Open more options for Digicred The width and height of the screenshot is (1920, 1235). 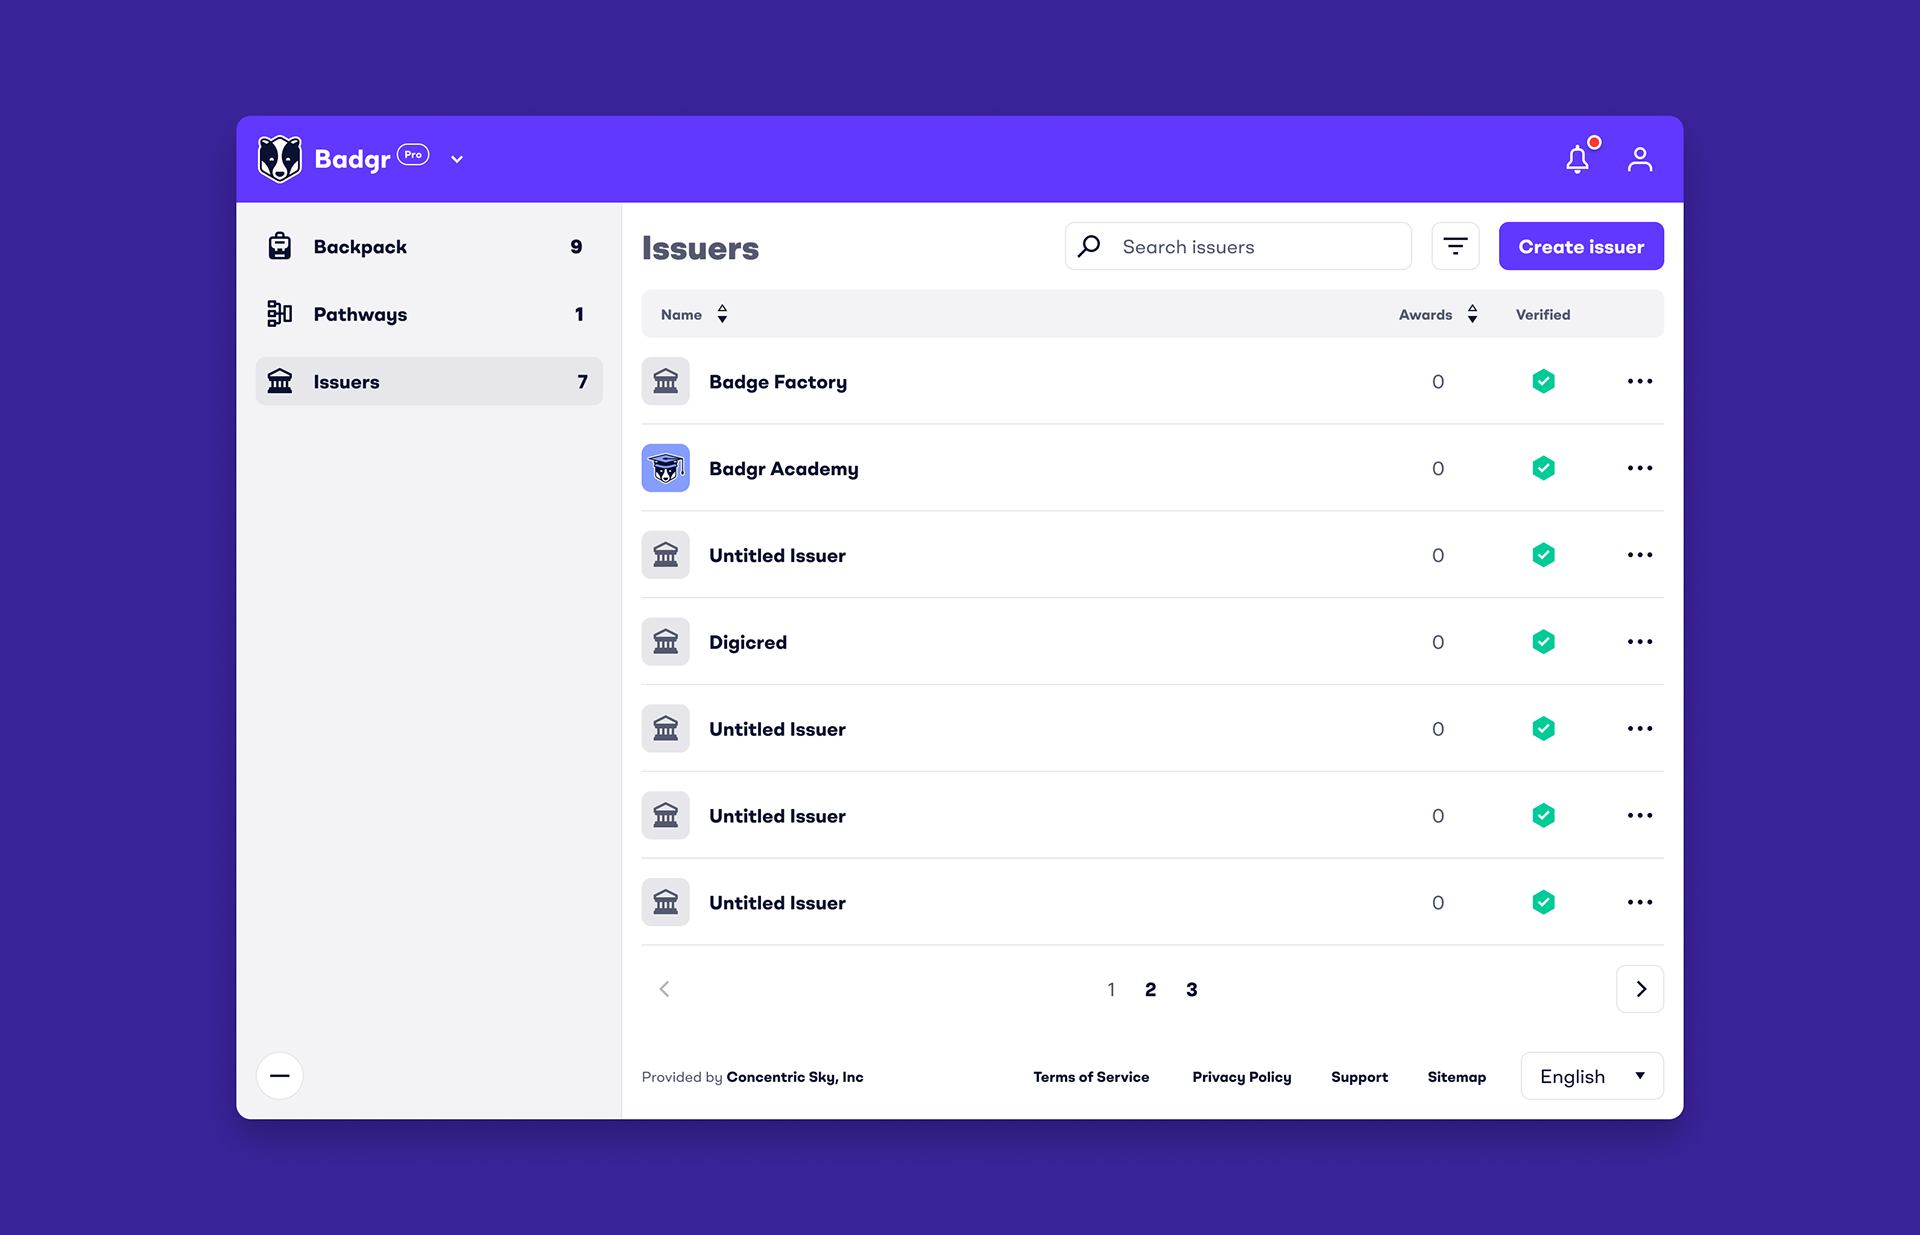pyautogui.click(x=1639, y=642)
